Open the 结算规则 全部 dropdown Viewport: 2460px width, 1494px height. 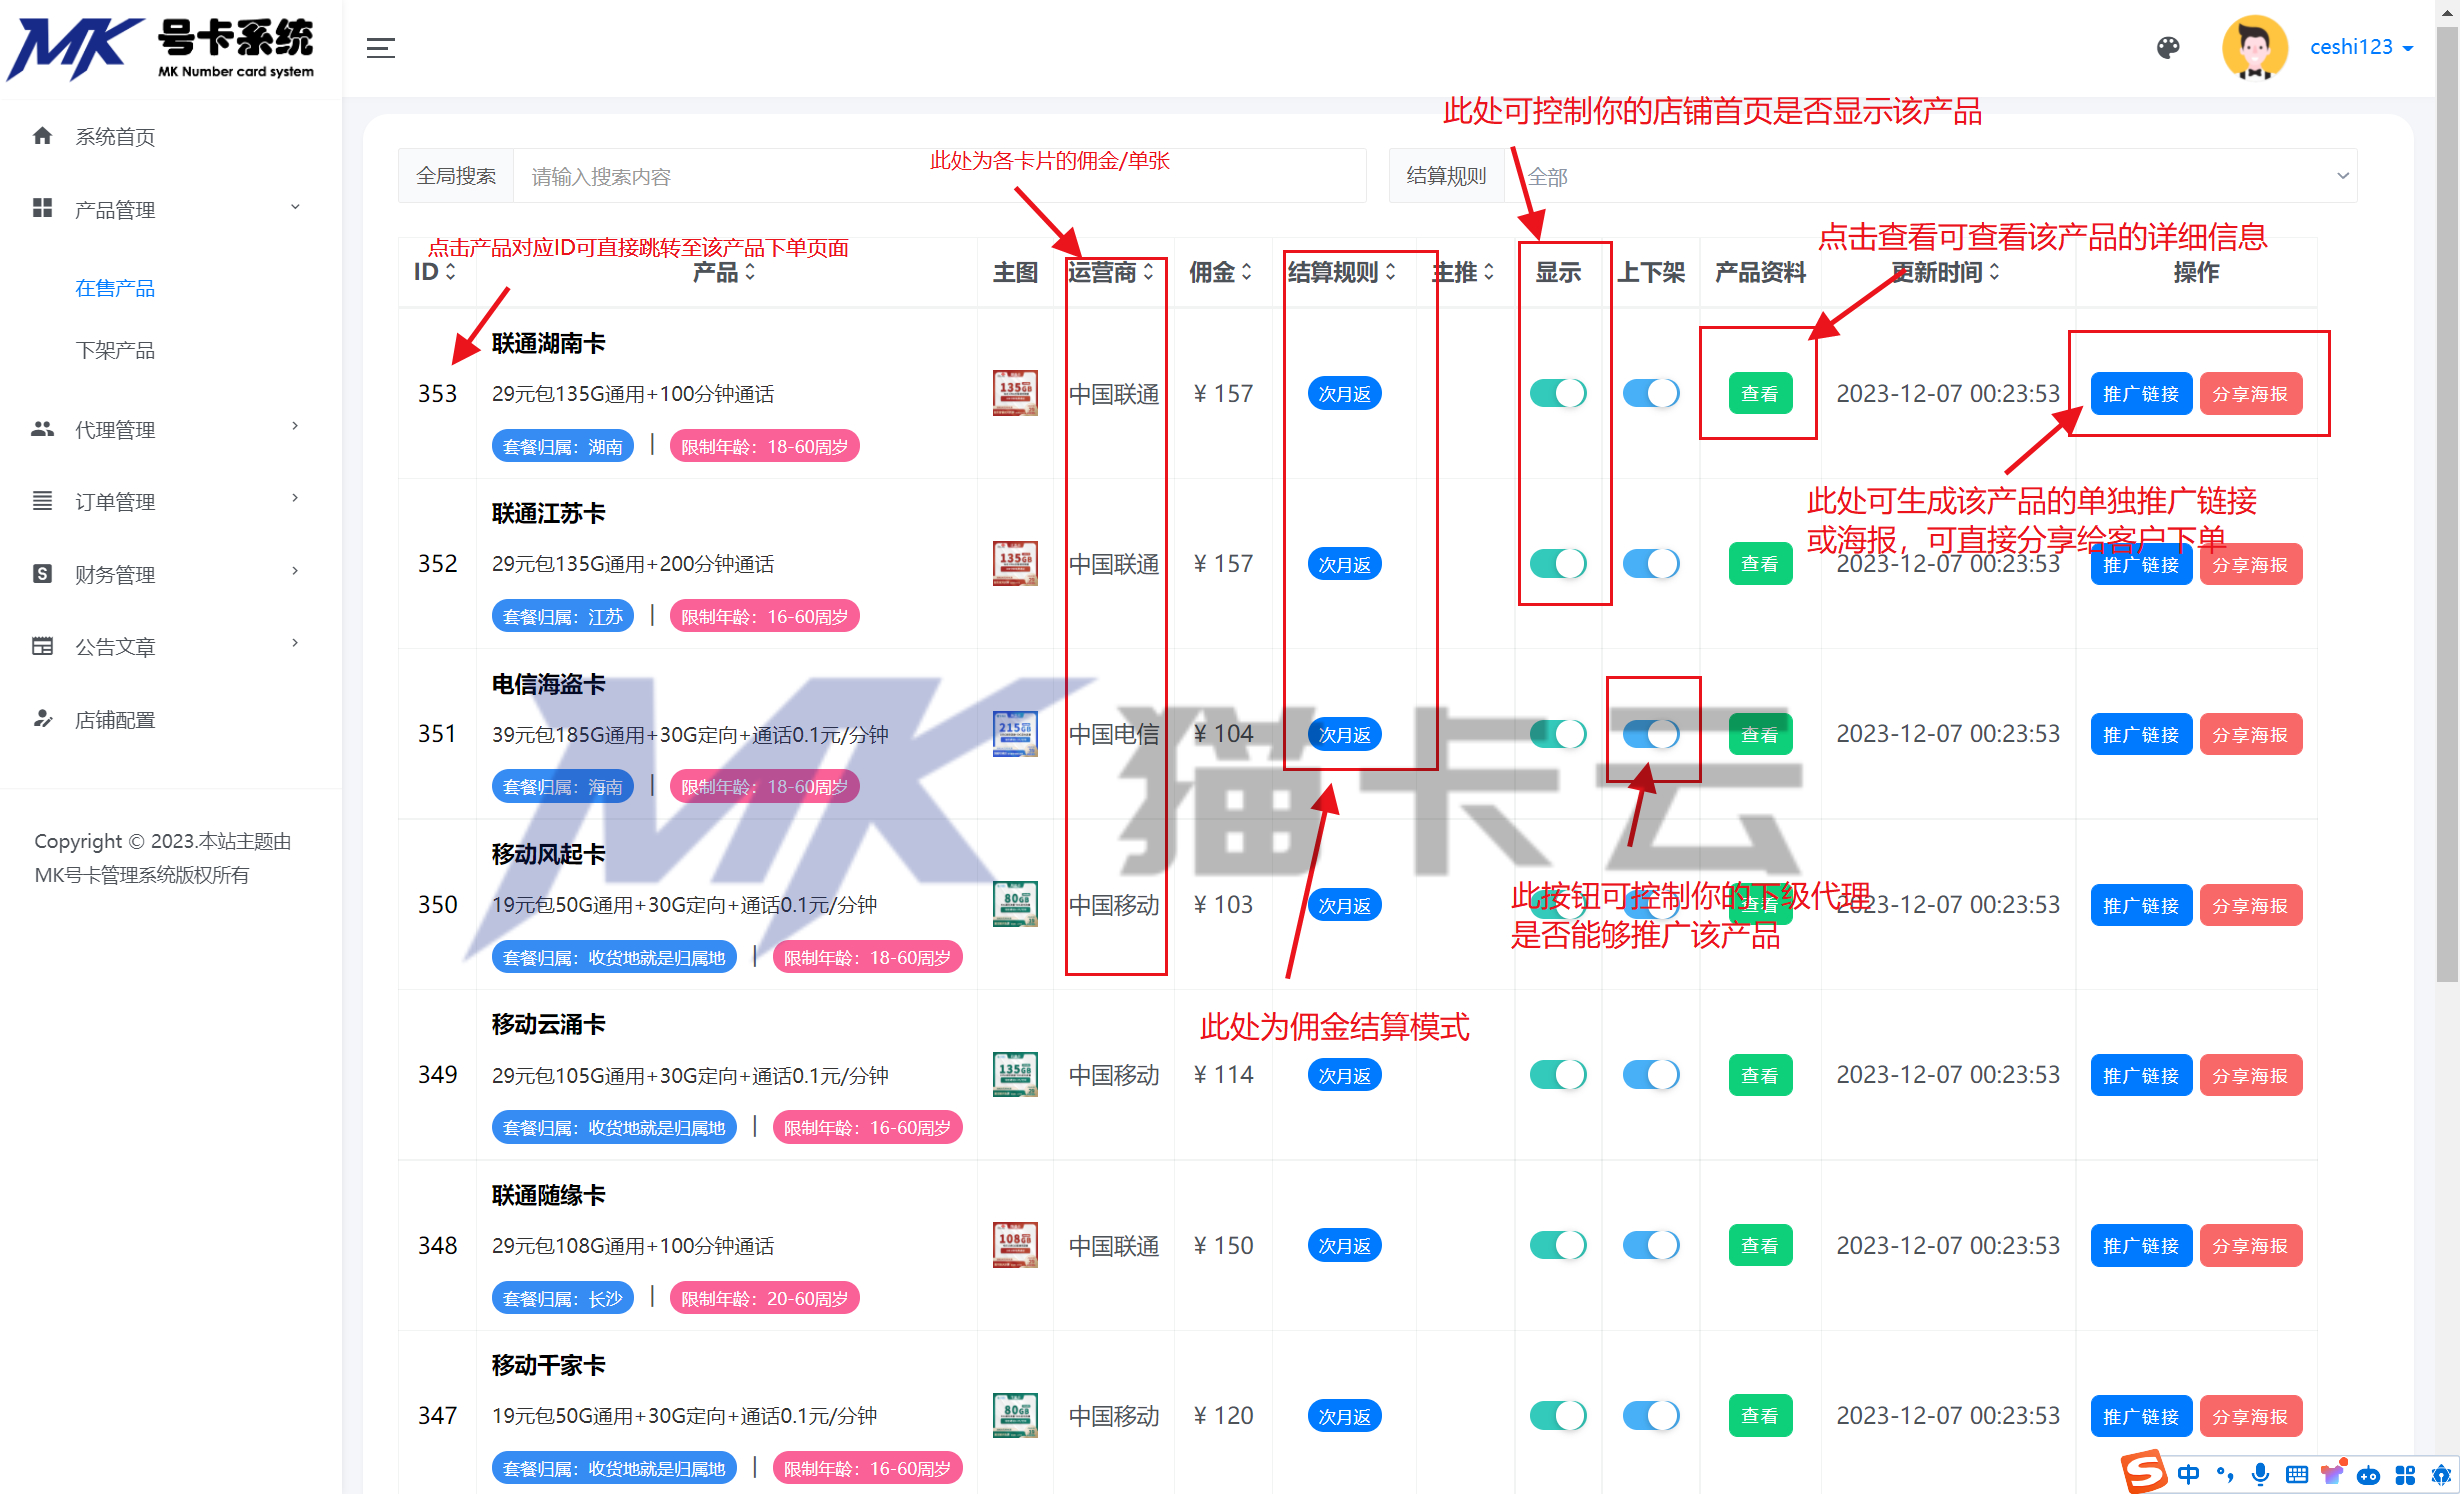(x=1931, y=176)
